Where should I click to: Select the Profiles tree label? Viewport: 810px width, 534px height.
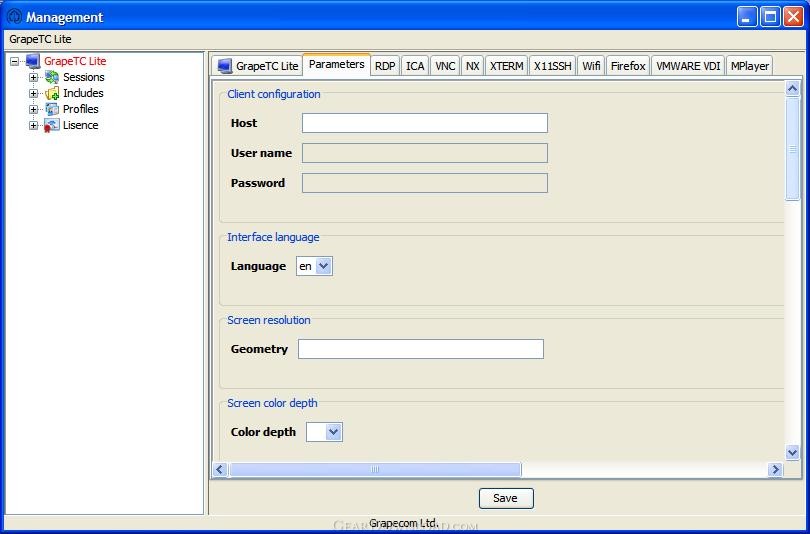81,109
